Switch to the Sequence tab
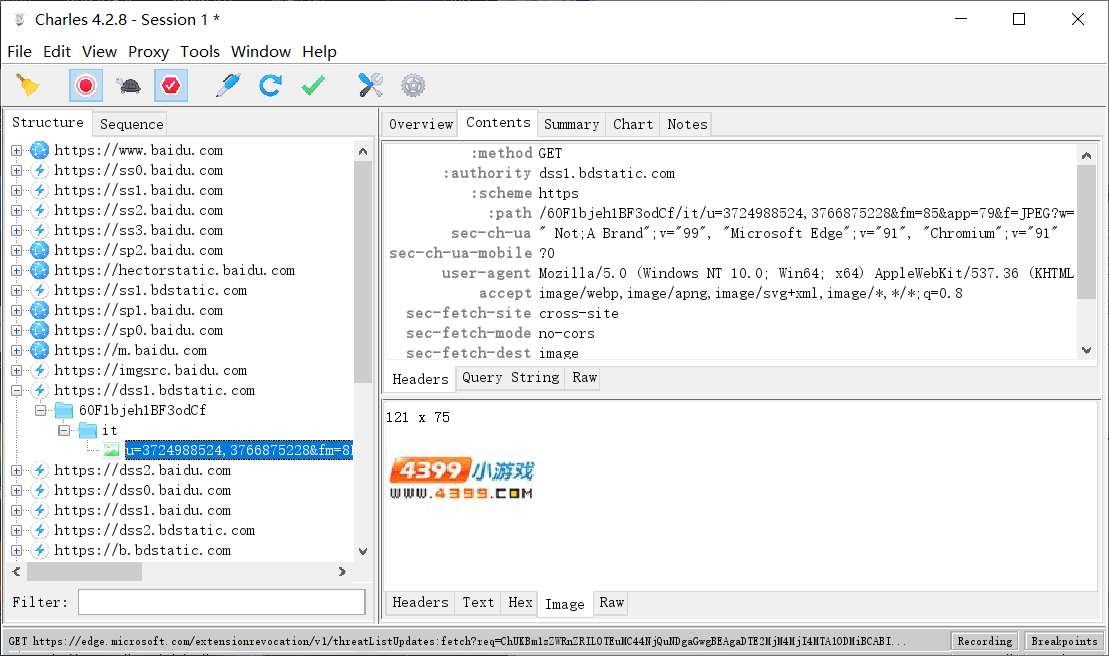 pos(132,124)
